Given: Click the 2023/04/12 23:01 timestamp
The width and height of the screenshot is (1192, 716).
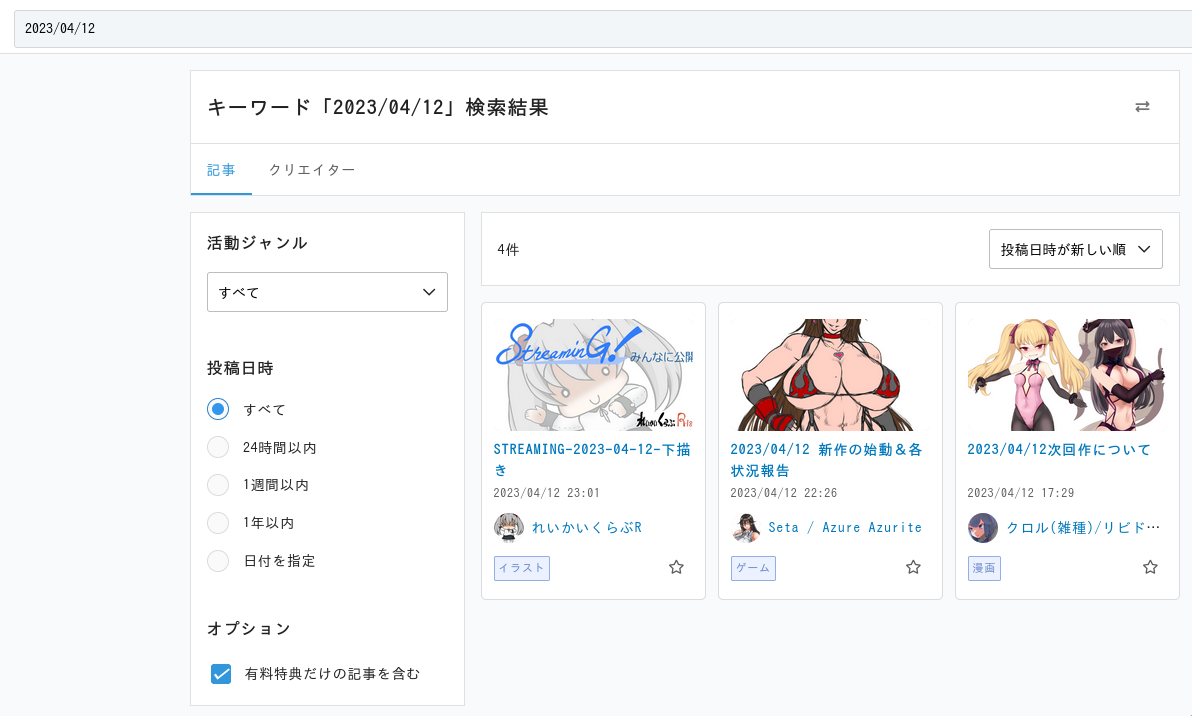Looking at the screenshot, I should 547,493.
